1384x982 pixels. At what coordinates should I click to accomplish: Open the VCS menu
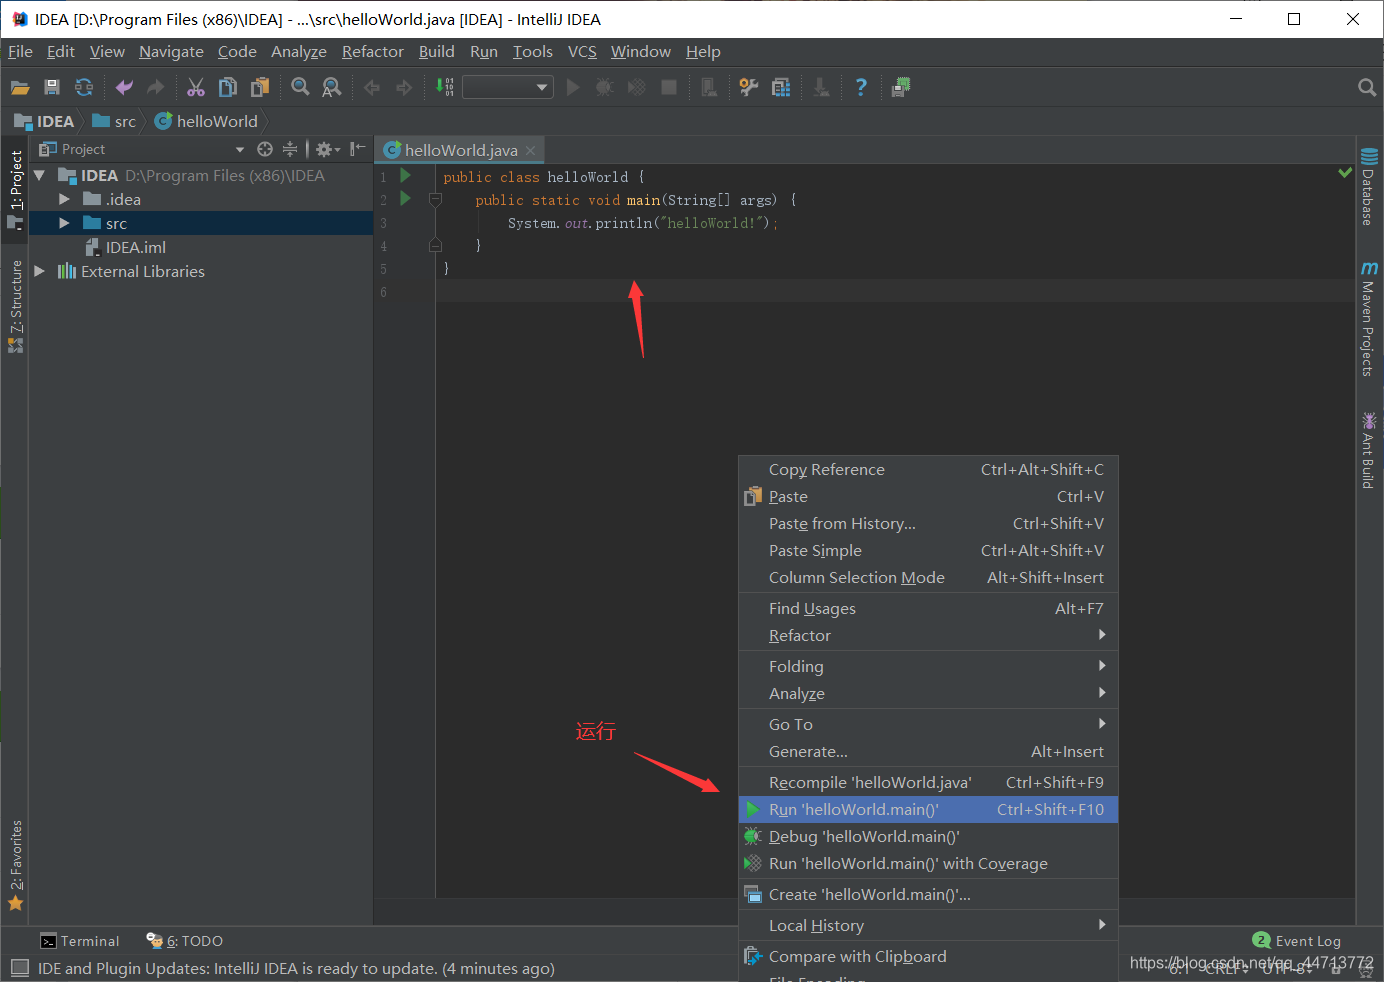[x=582, y=52]
